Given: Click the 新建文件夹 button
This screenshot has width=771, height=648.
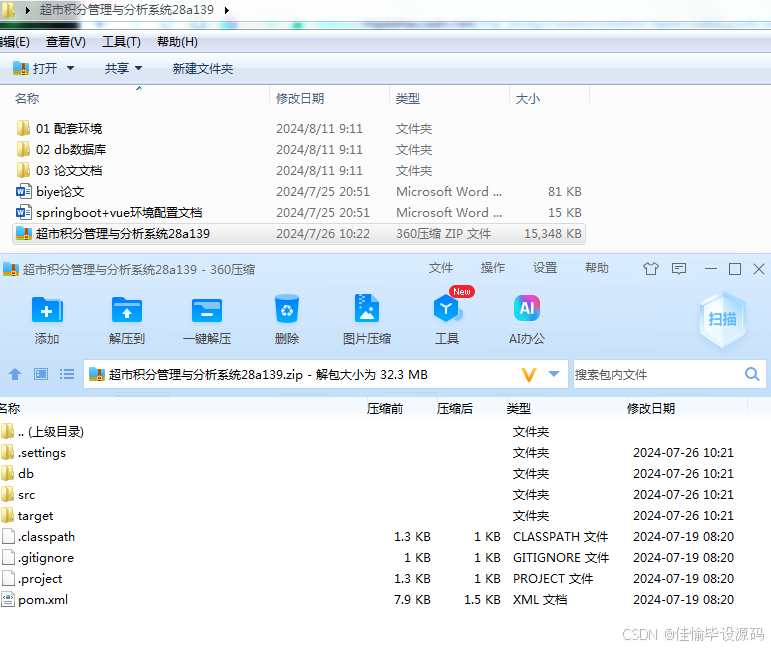Looking at the screenshot, I should click(x=203, y=69).
